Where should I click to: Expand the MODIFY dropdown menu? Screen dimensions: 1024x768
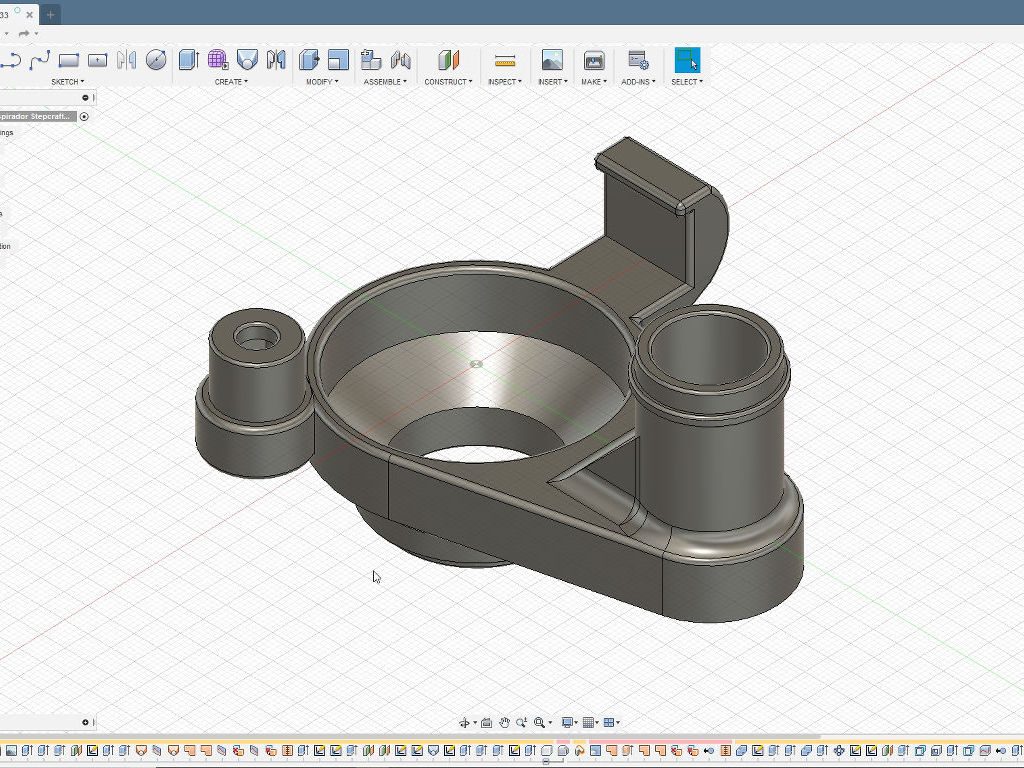(321, 82)
